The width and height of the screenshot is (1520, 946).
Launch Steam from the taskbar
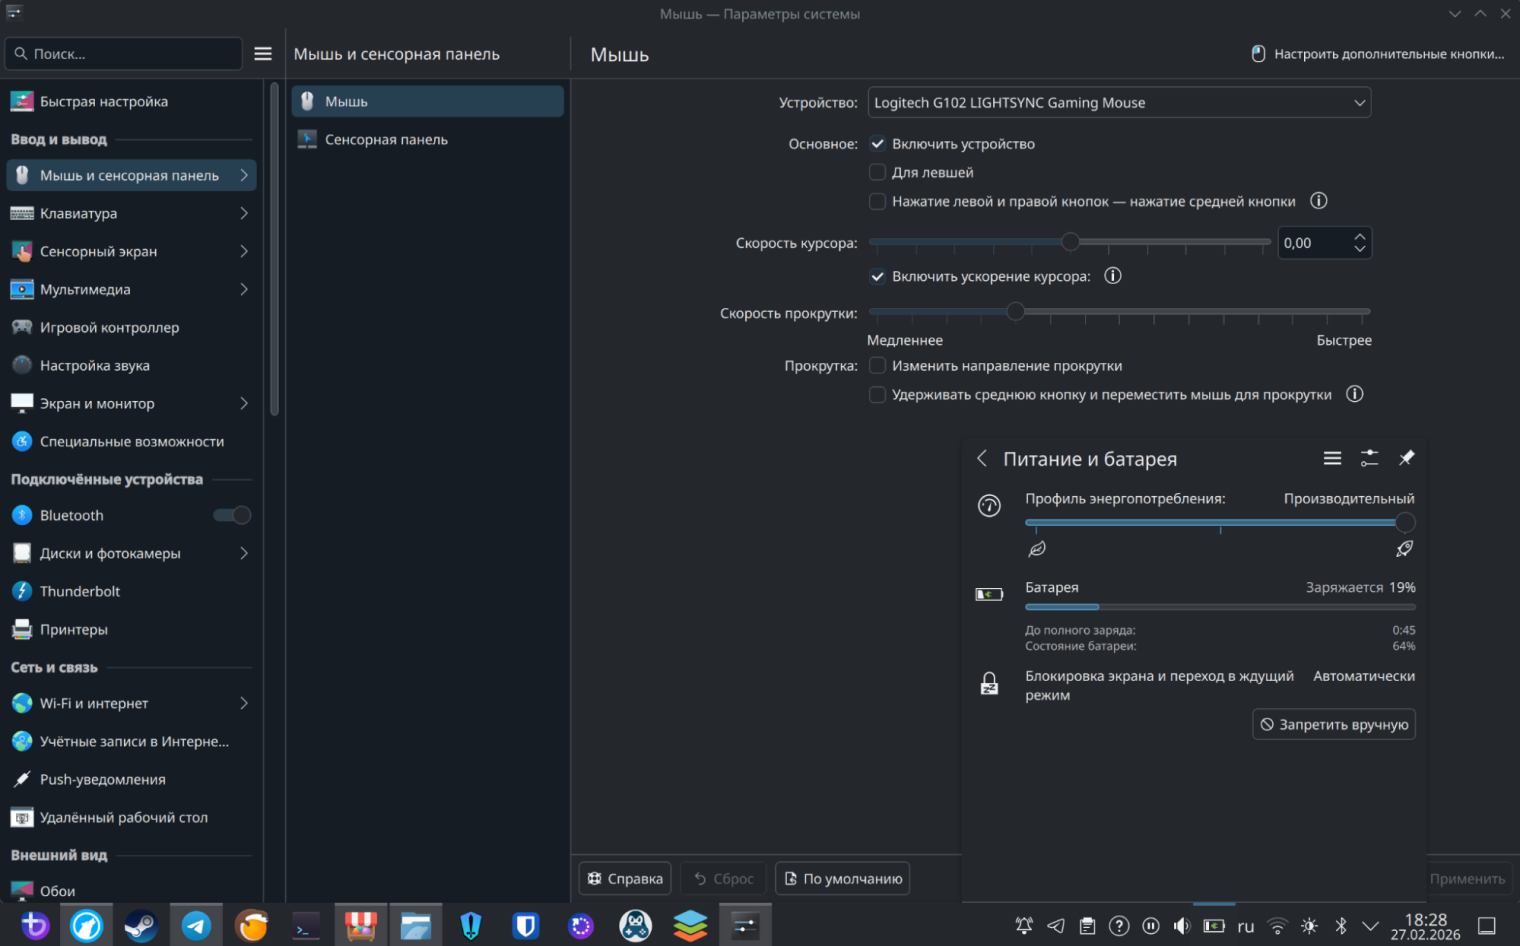(140, 926)
